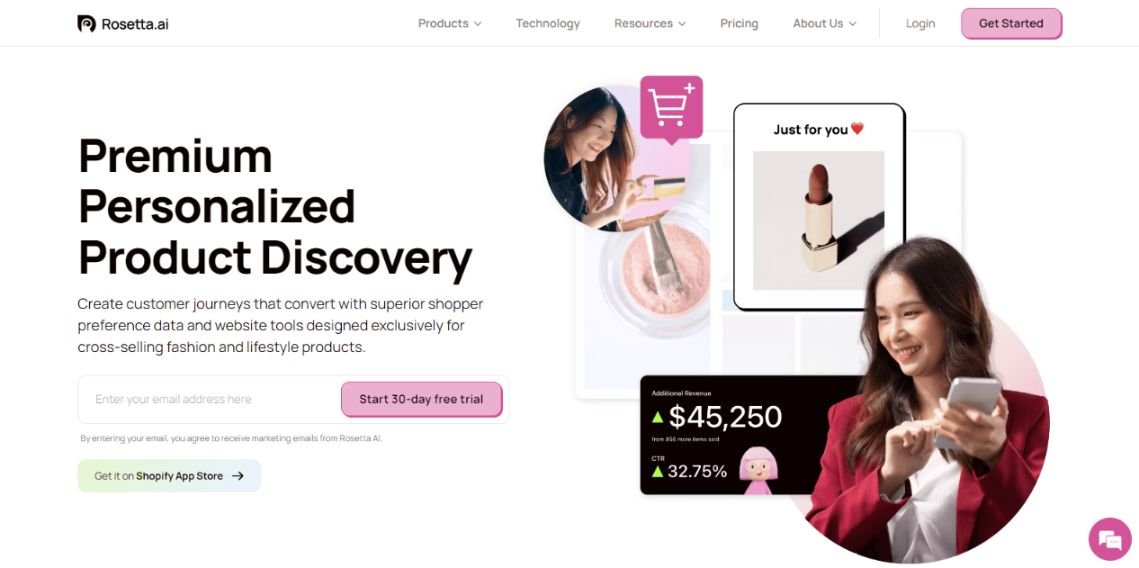Open the live chat bubble icon

1110,539
